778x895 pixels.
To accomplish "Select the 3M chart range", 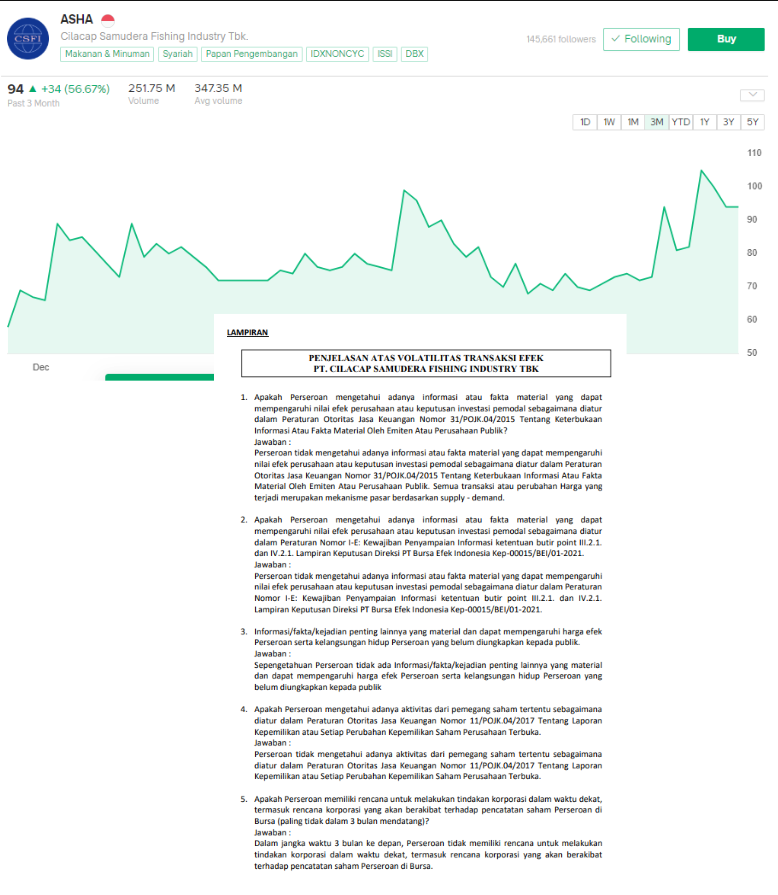I will (657, 122).
